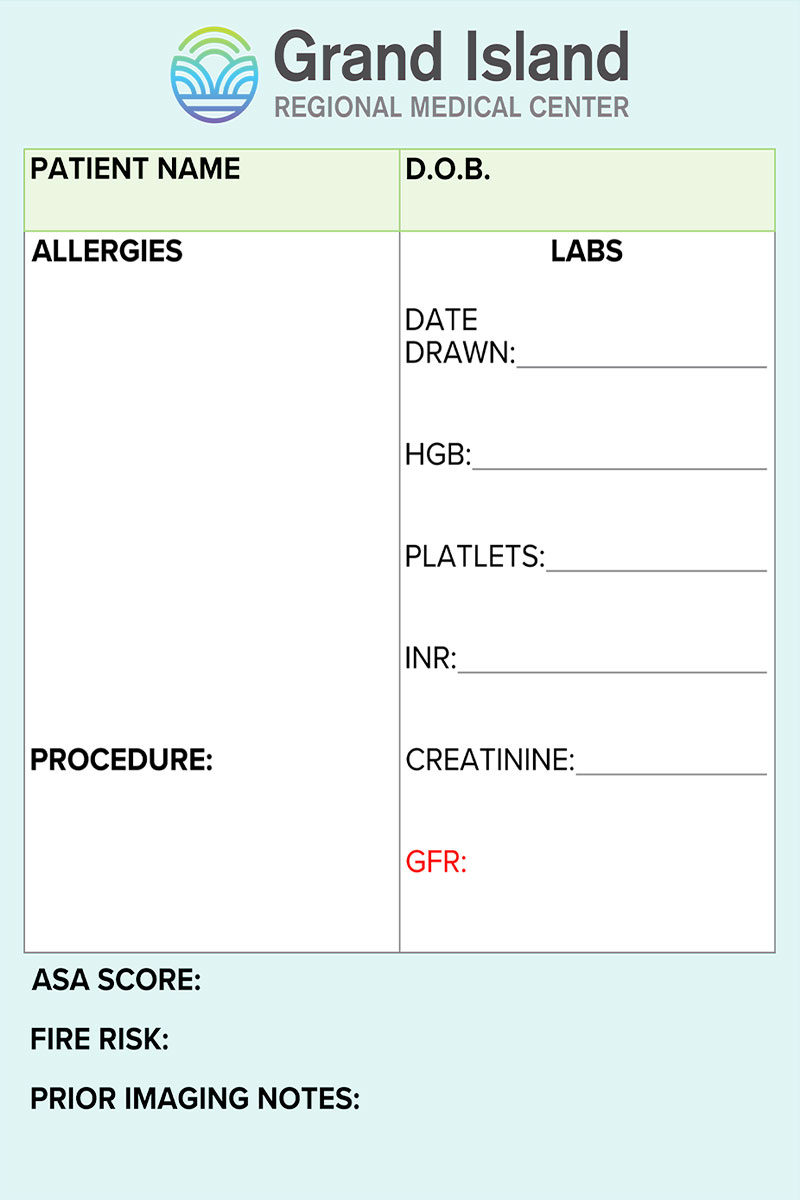Click the Grand Island title text
This screenshot has height=1200, width=800.
pos(452,59)
